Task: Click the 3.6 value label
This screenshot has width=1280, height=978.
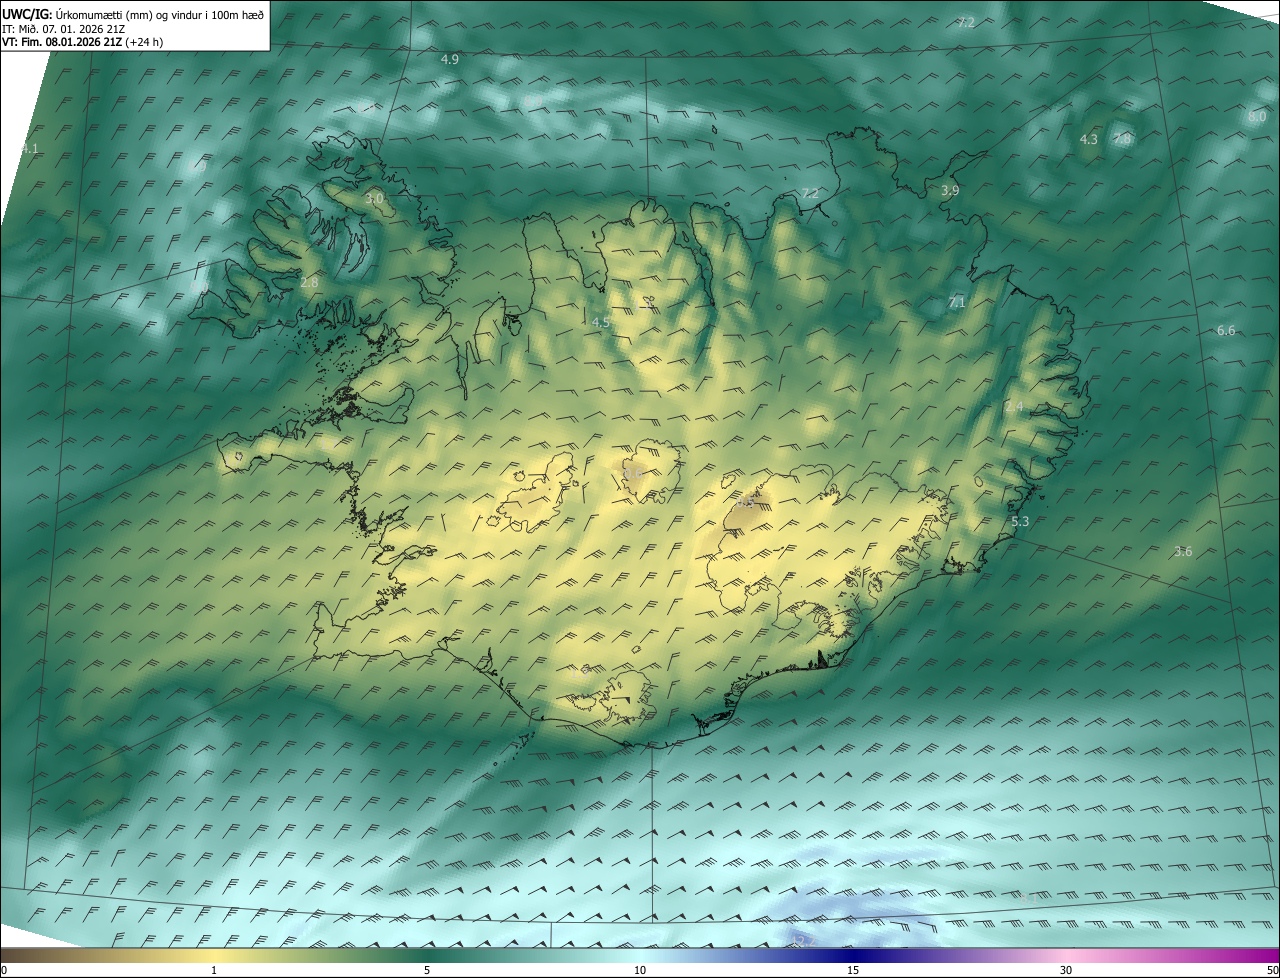Action: (x=1183, y=552)
